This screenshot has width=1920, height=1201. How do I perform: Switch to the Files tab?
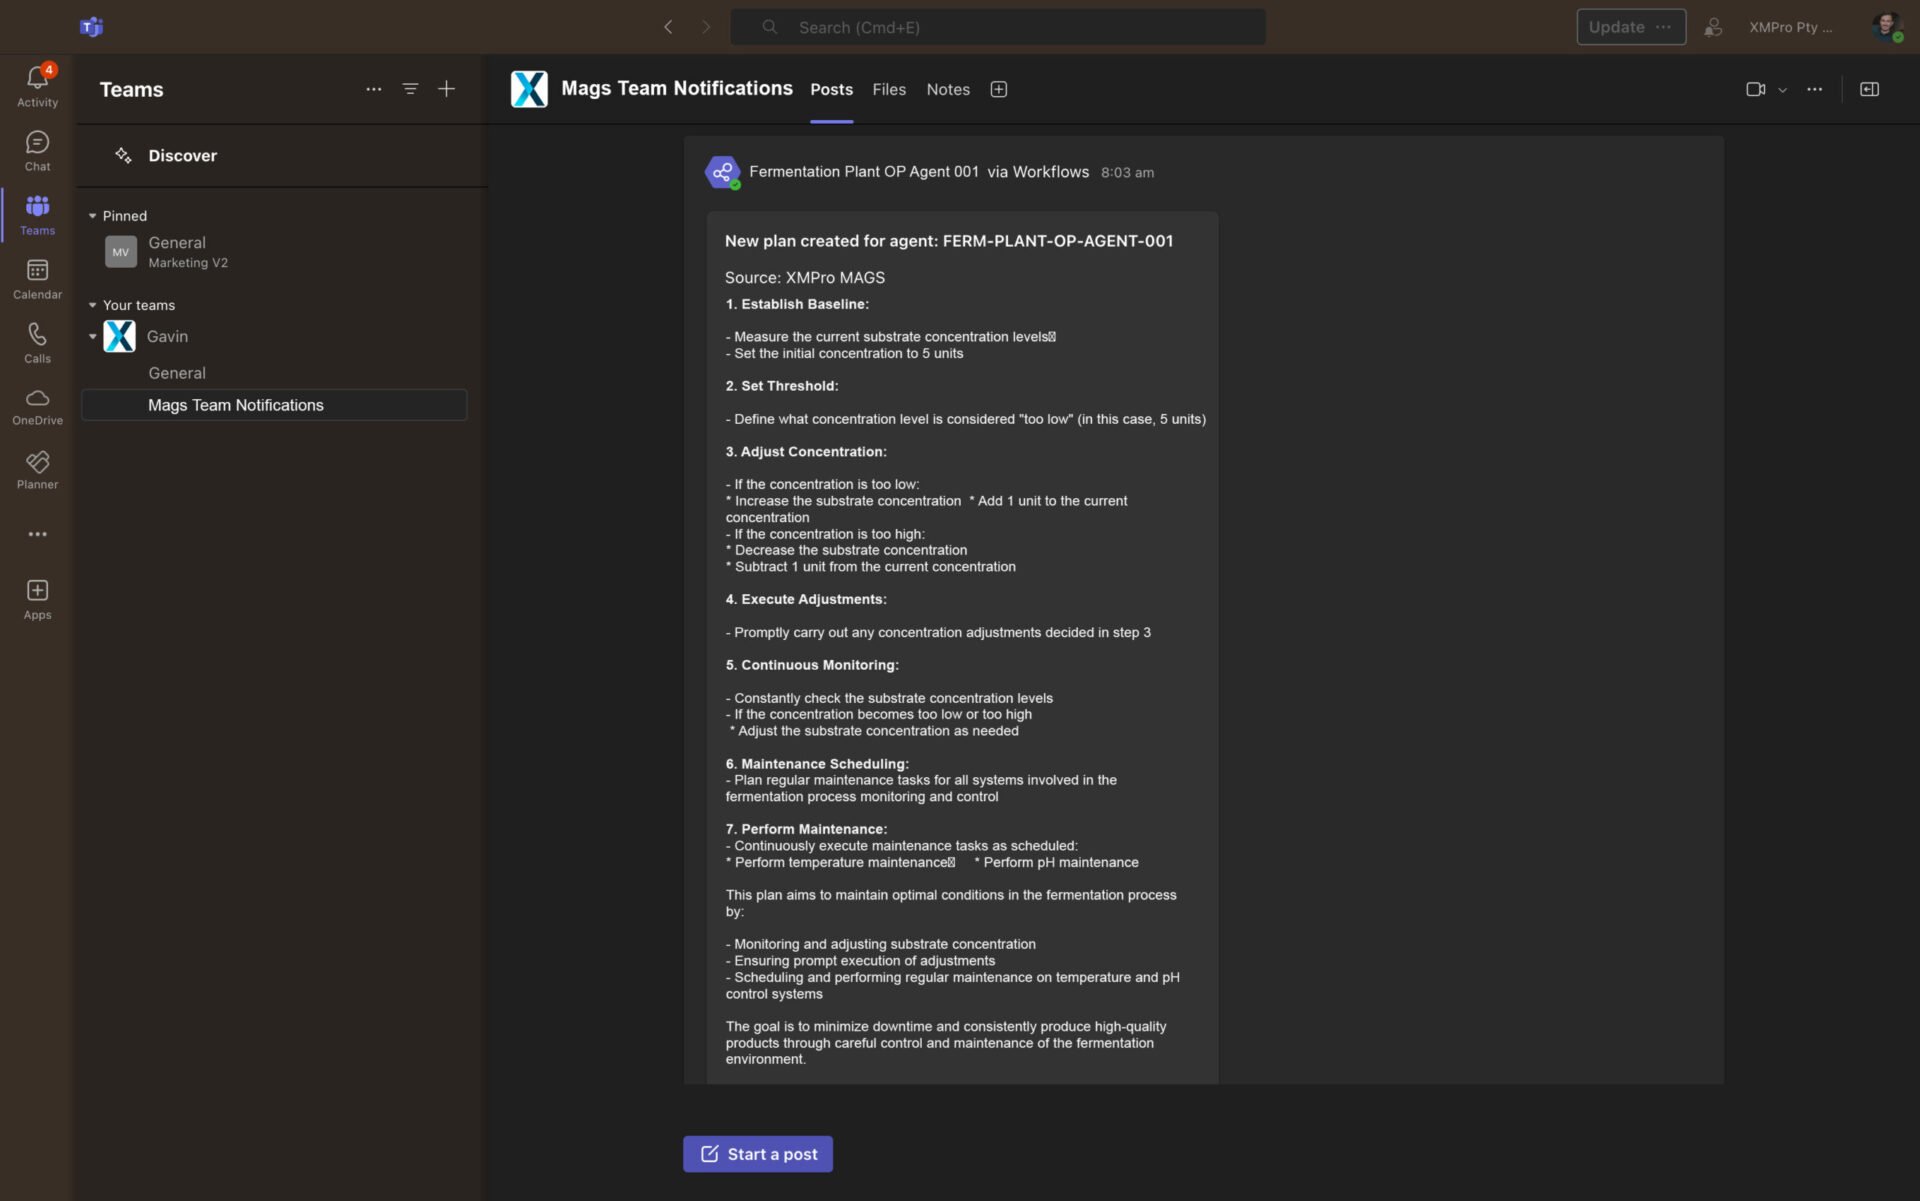tap(888, 89)
